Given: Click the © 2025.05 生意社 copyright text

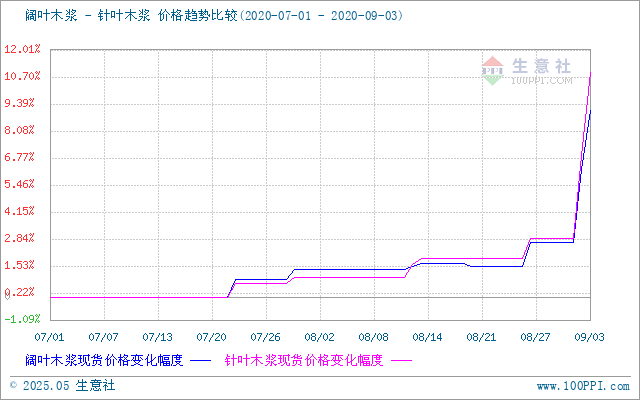Looking at the screenshot, I should (62, 386).
